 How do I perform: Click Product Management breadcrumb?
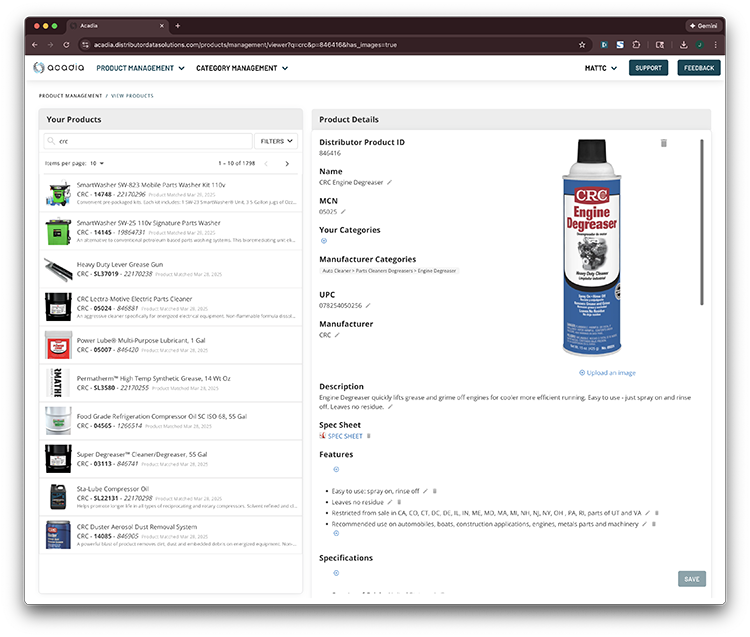click(x=70, y=96)
